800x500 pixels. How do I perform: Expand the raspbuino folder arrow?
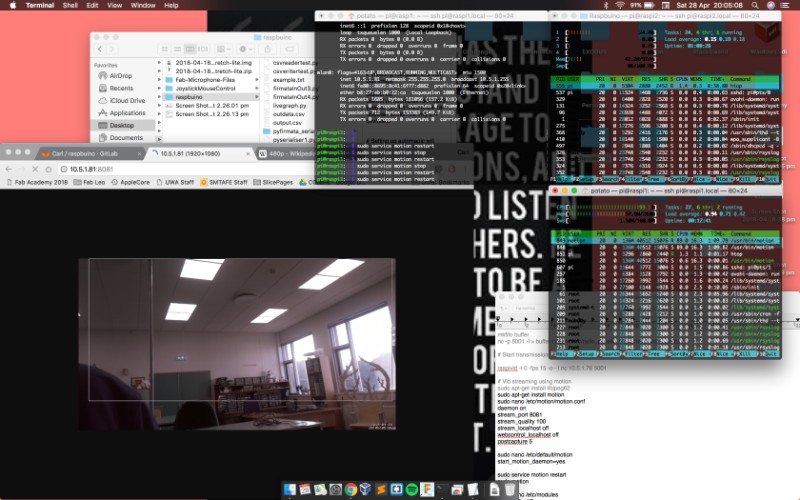[x=256, y=96]
